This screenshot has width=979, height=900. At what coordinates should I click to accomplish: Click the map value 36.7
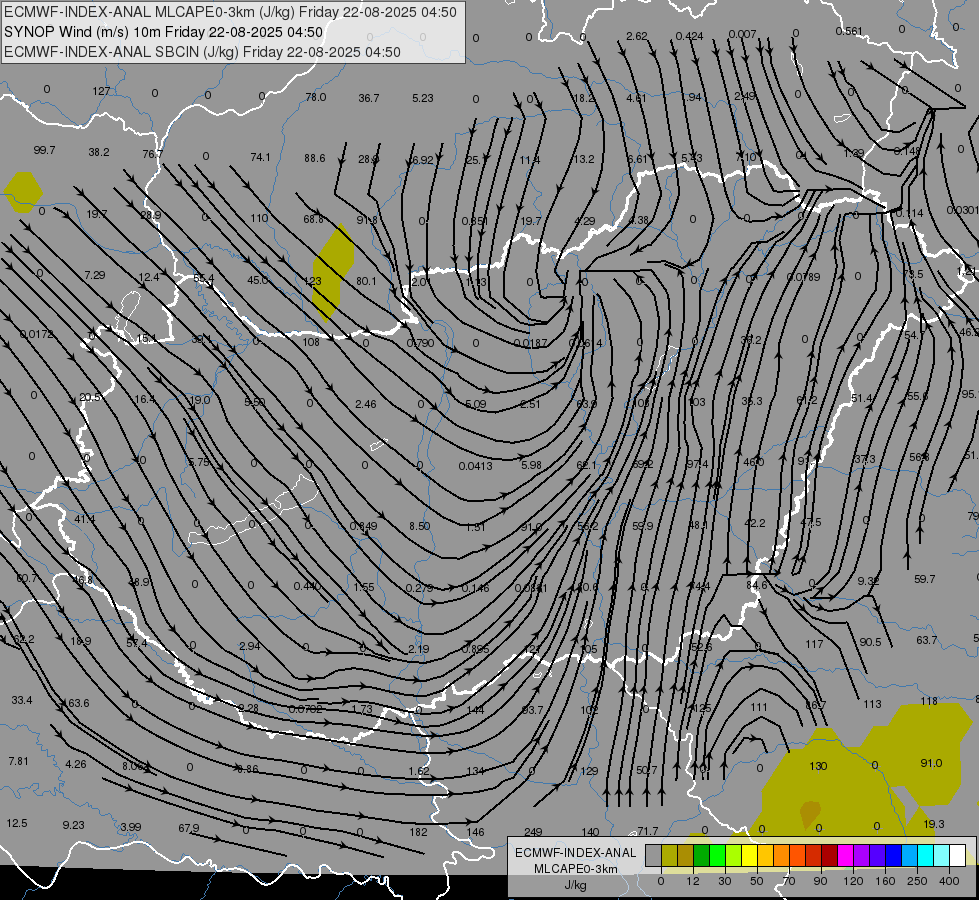pos(368,98)
